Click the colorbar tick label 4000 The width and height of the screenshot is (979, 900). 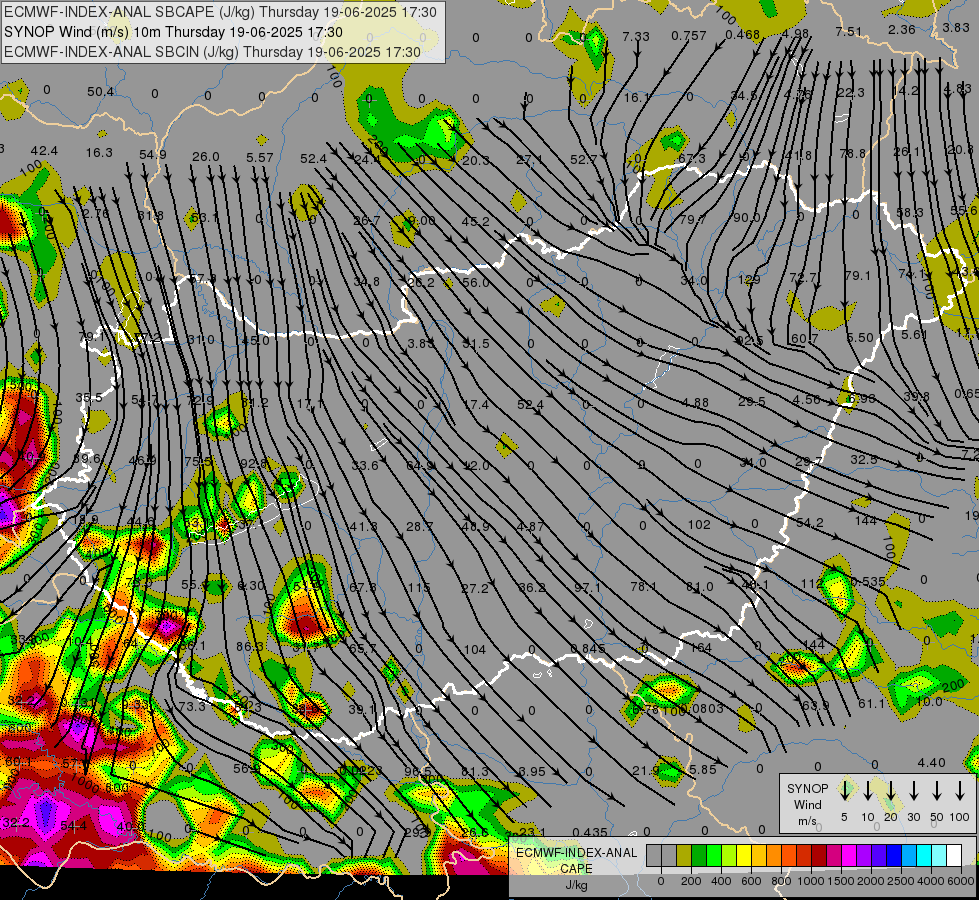coord(931,881)
